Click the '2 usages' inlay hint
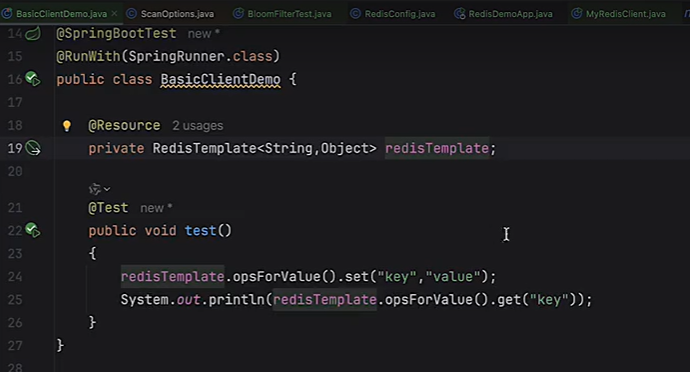The image size is (690, 372). point(198,125)
